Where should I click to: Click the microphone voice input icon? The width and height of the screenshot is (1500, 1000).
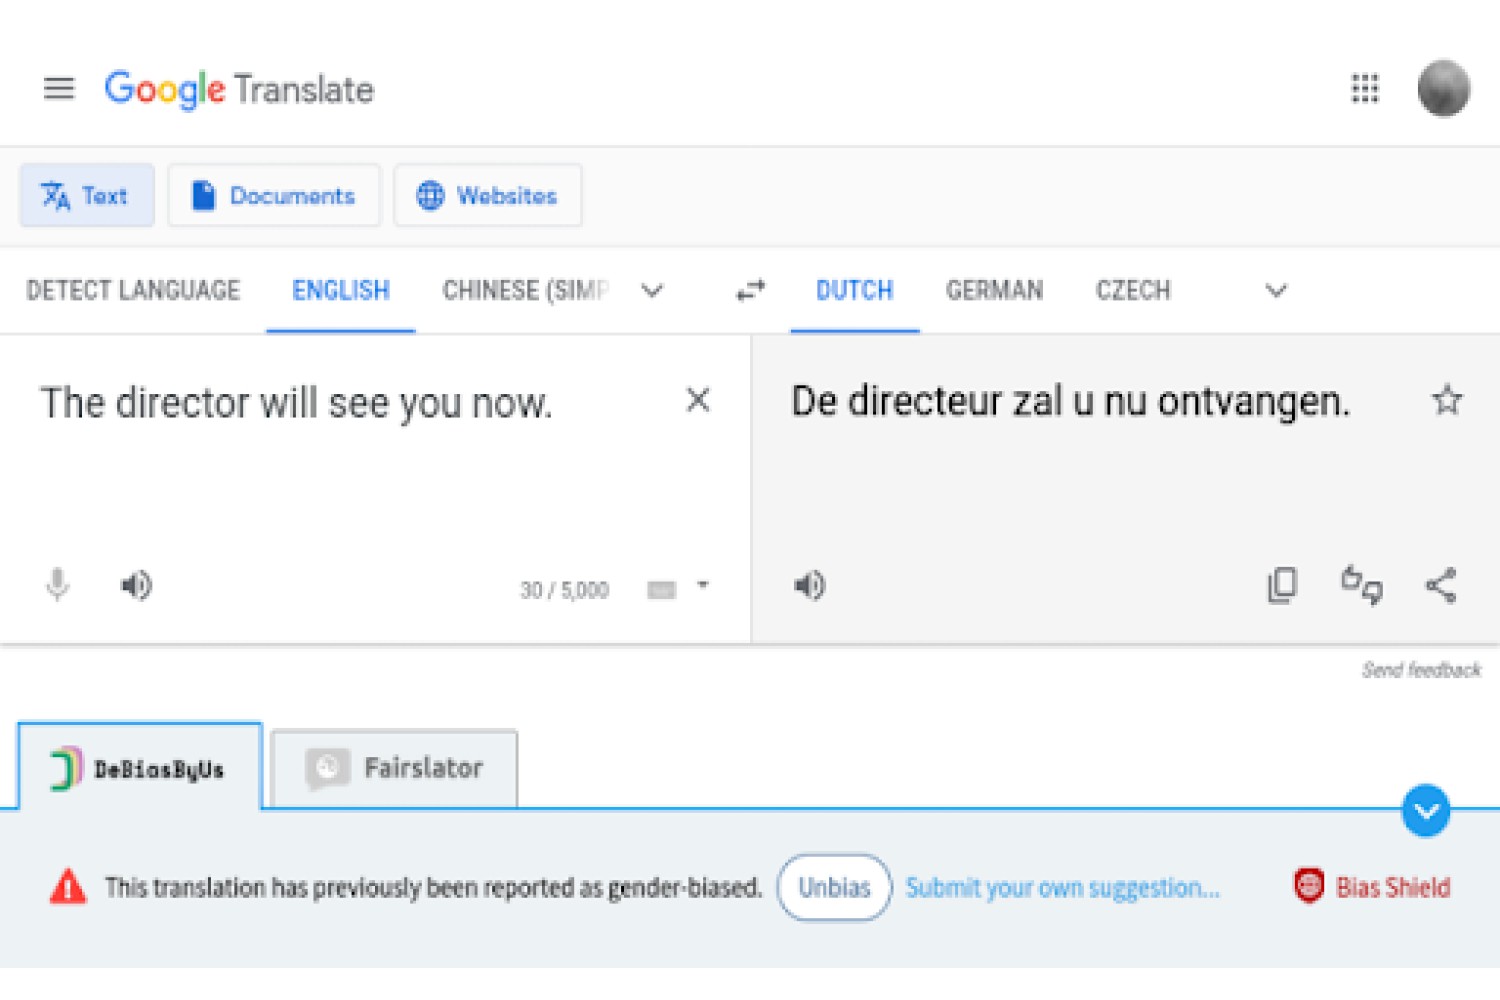58,585
